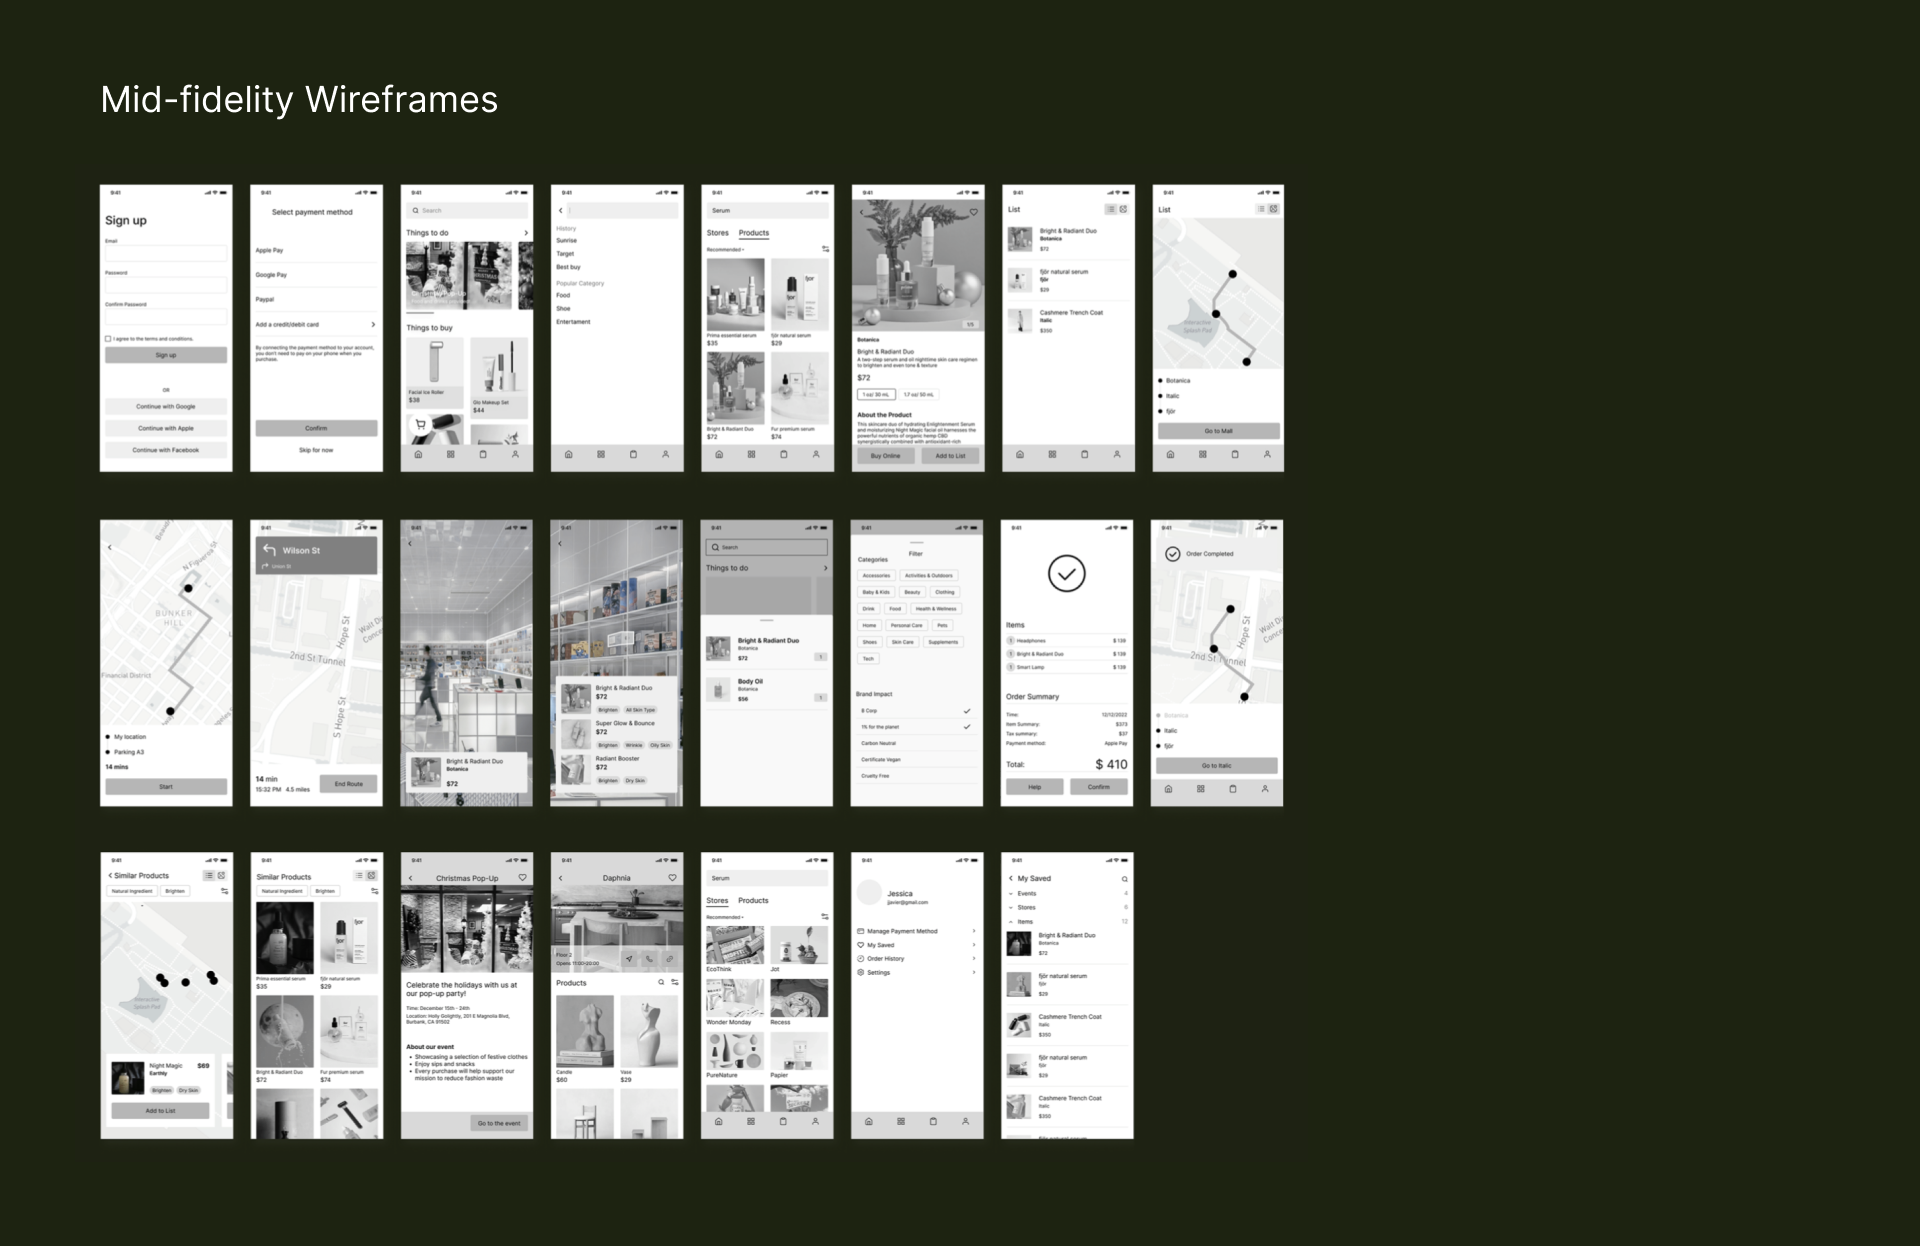Click the Email input field on Sign up
The height and width of the screenshot is (1246, 1920).
pyautogui.click(x=166, y=253)
